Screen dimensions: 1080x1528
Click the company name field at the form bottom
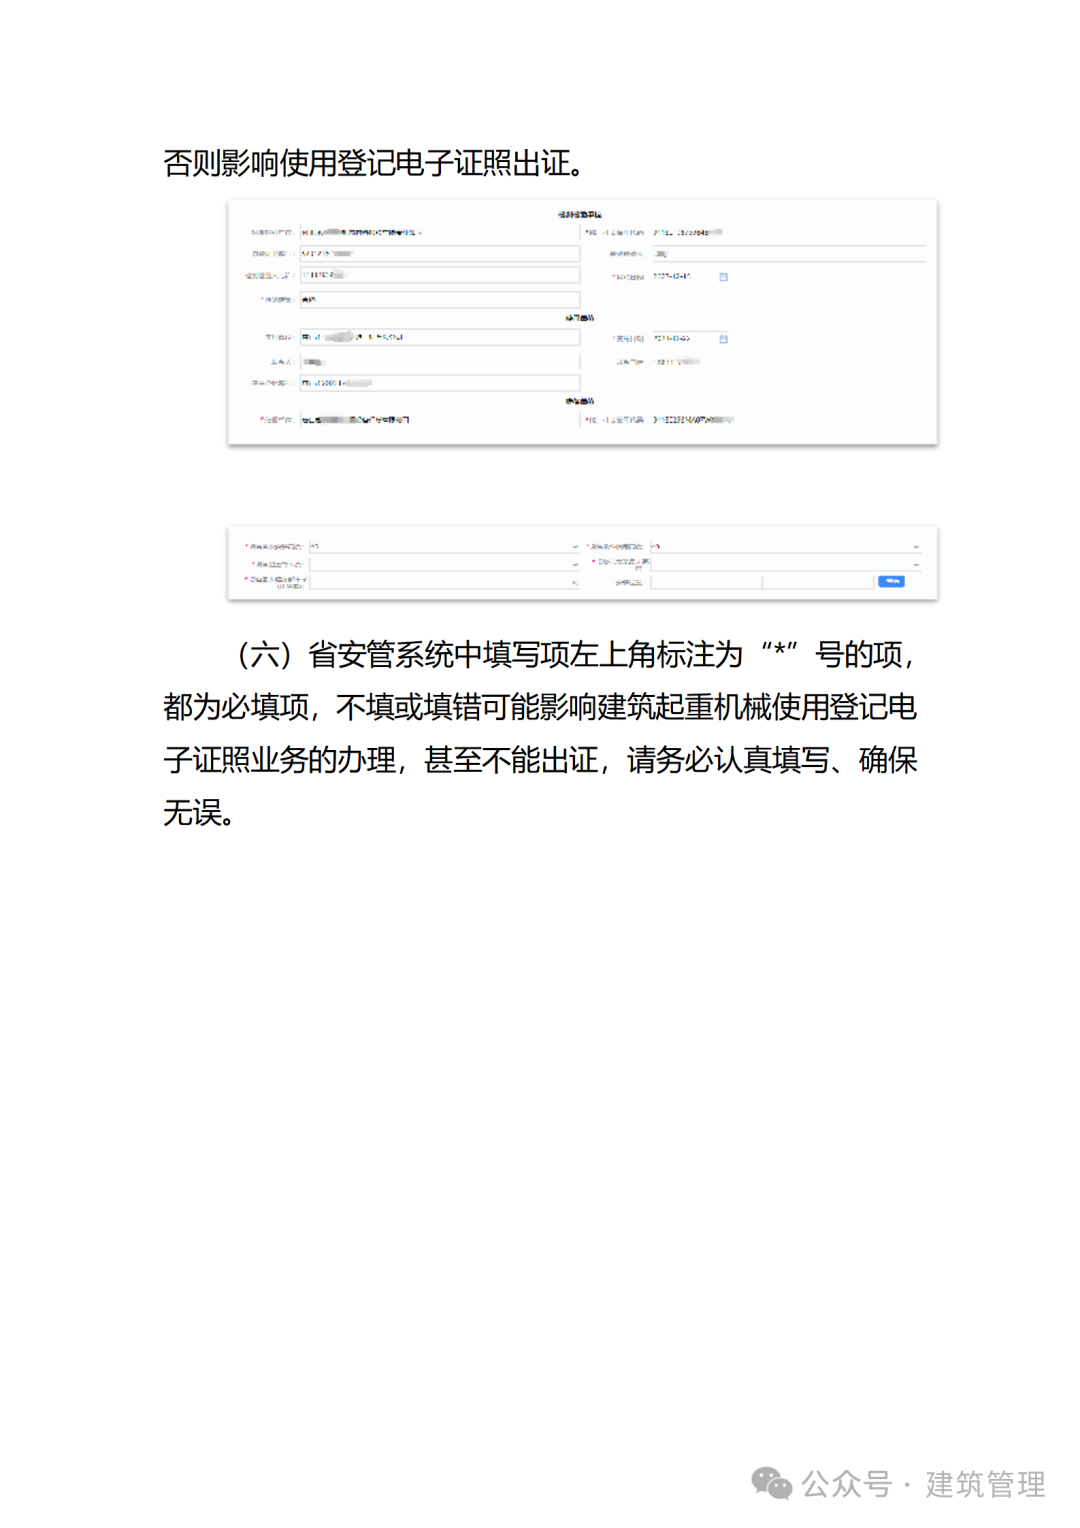pyautogui.click(x=440, y=420)
